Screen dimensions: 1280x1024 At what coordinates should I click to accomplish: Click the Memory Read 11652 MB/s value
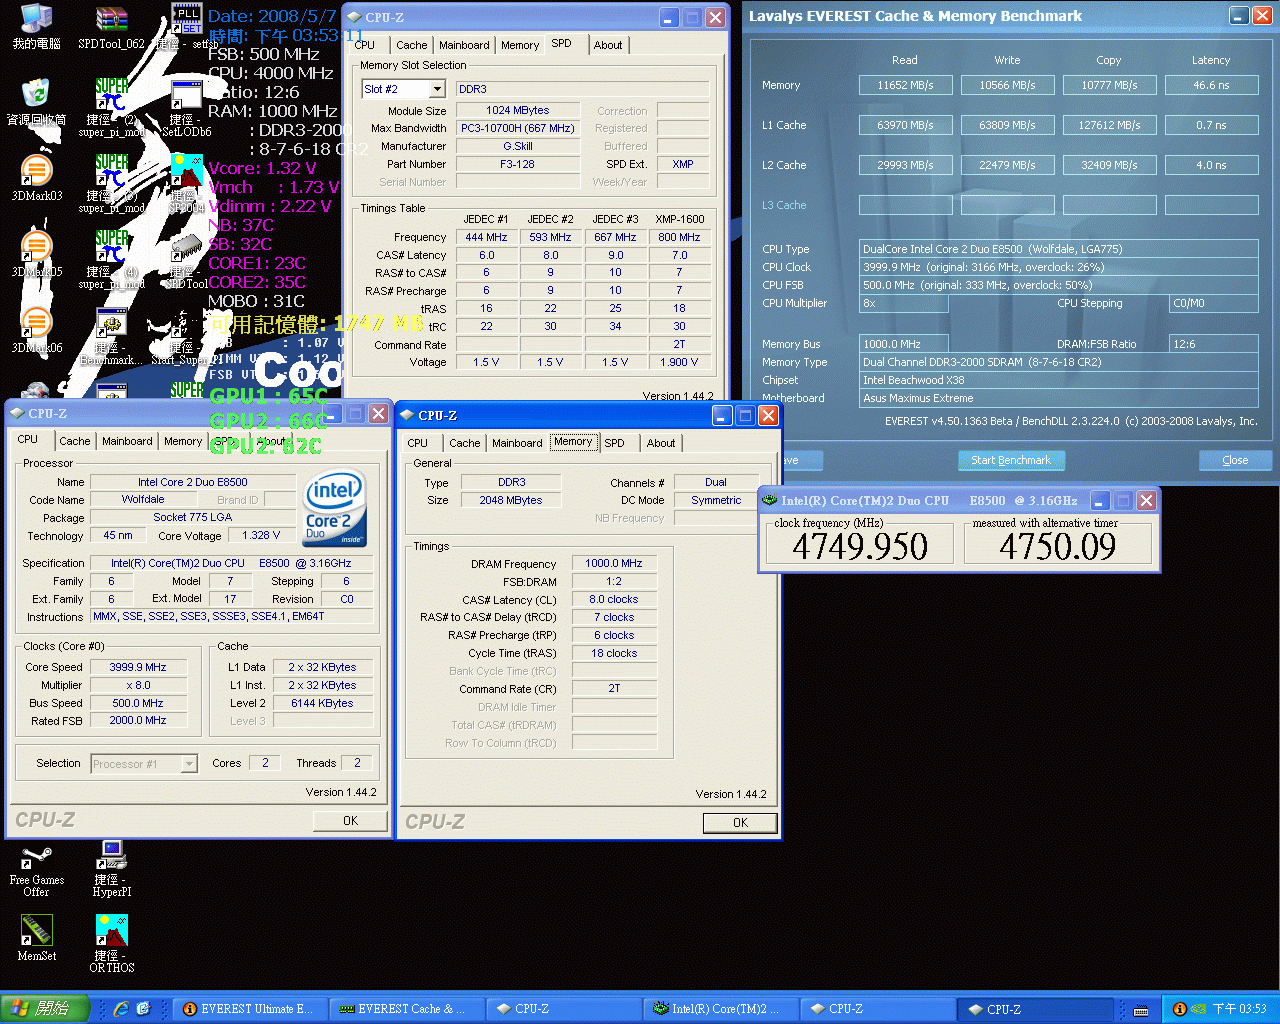[905, 85]
